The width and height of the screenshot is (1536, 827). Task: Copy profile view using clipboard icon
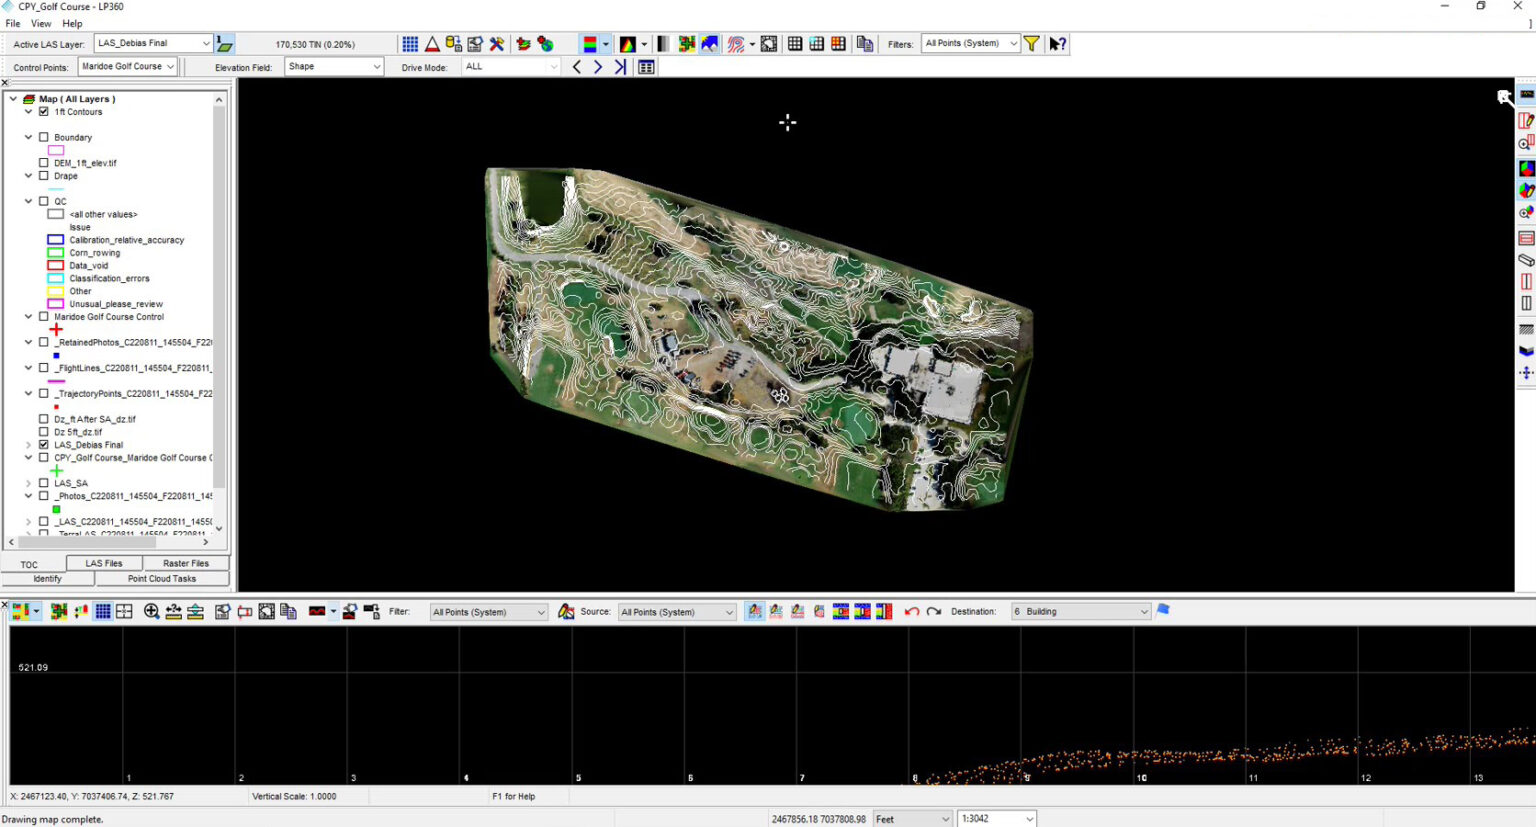(286, 610)
